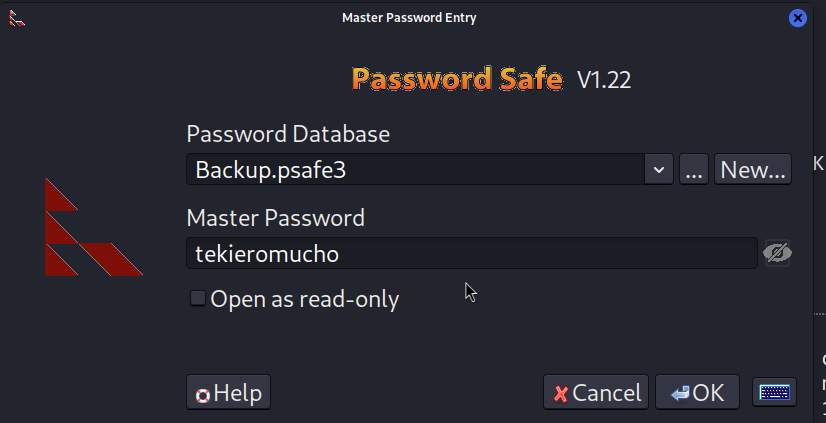Click the "Master Password Entry" title bar
The height and width of the screenshot is (423, 826).
409,17
